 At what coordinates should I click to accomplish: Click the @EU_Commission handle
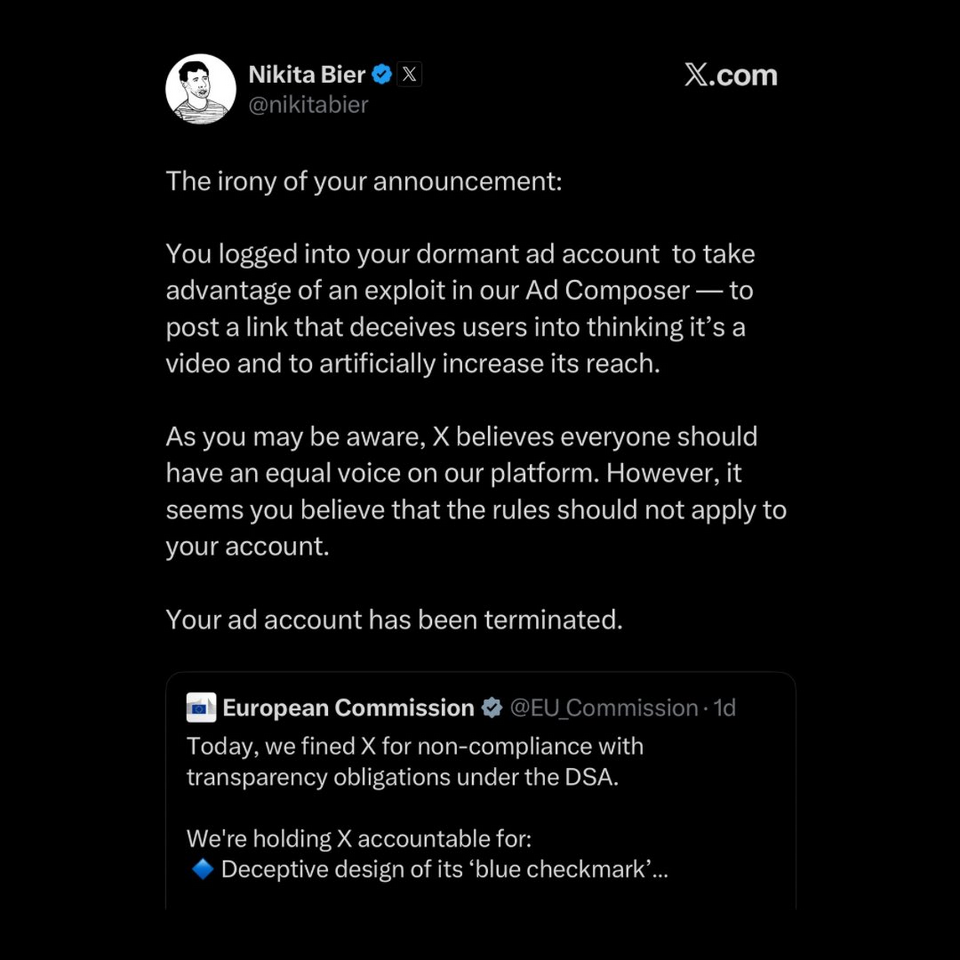click(x=604, y=708)
